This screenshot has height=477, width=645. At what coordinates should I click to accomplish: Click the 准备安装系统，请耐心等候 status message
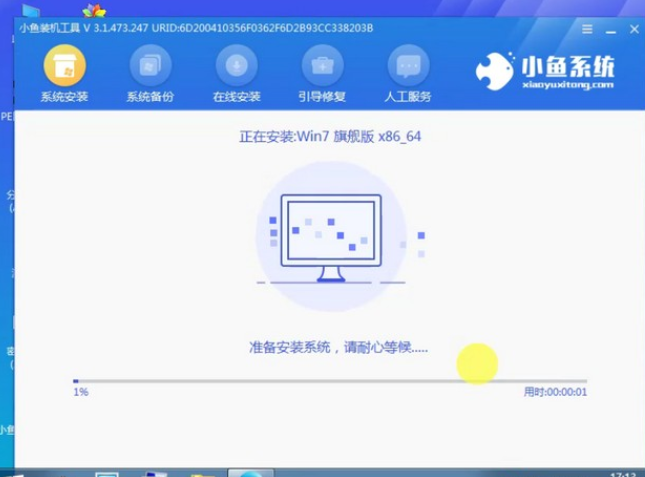(338, 347)
